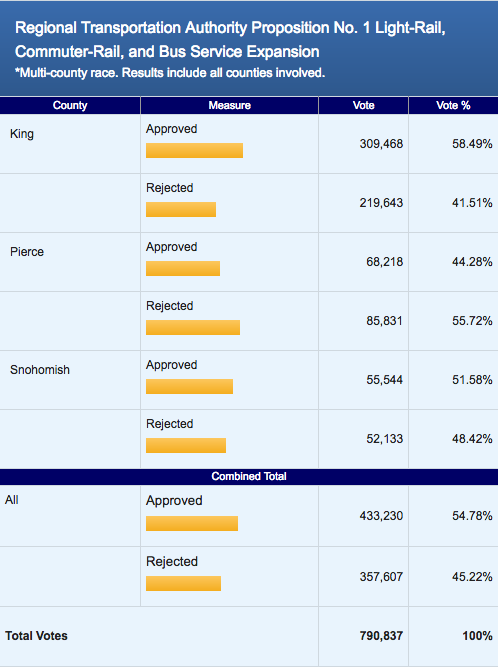
Task: Select Snohomish Rejected bar
Action: coord(186,445)
